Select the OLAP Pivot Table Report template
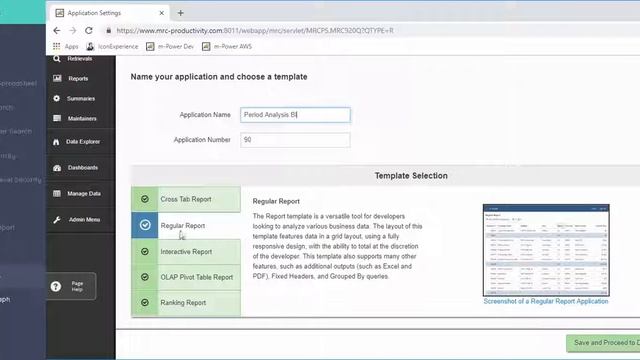640x360 pixels. [186, 277]
